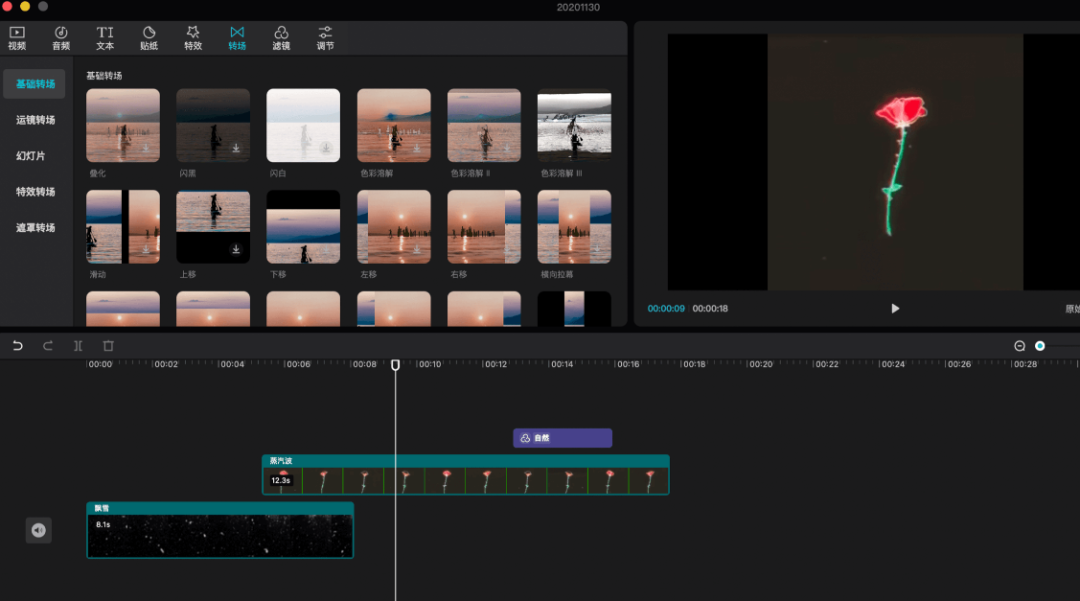This screenshot has width=1080, height=601.
Task: Open the 视频 (Video) media panel
Action: 17,38
